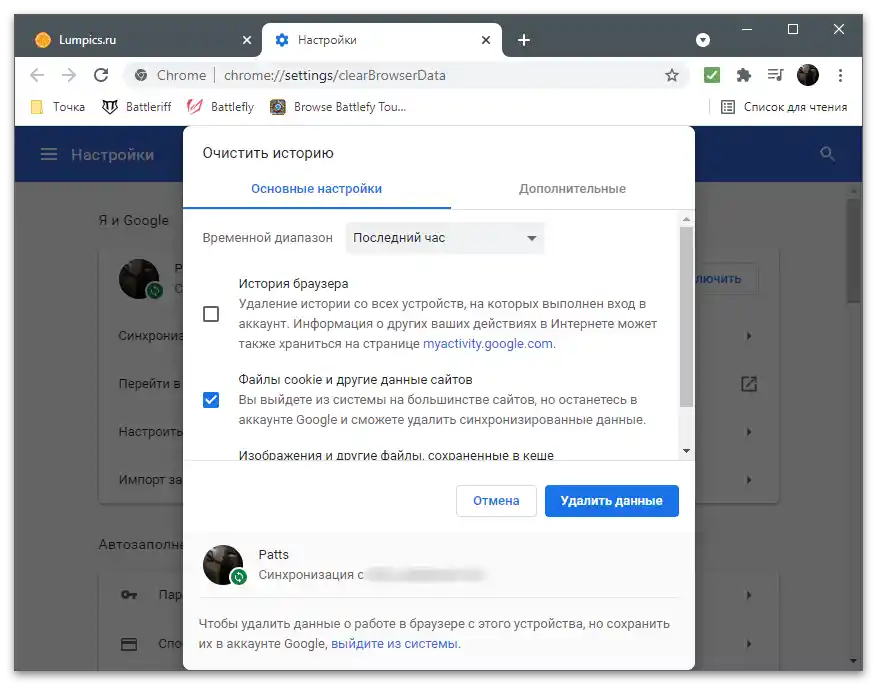Image resolution: width=877 pixels, height=685 pixels.
Task: Select Основные настройки tab
Action: click(317, 189)
